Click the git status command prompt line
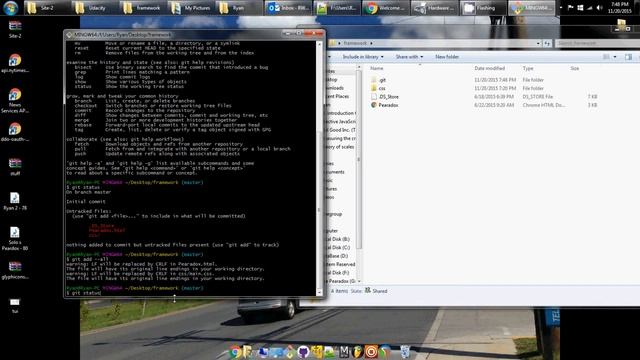640x360 pixels. coord(84,293)
